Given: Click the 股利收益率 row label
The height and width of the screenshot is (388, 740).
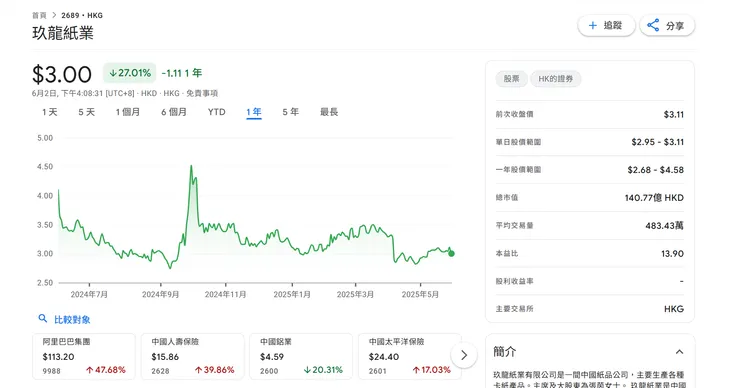Looking at the screenshot, I should pyautogui.click(x=514, y=281).
